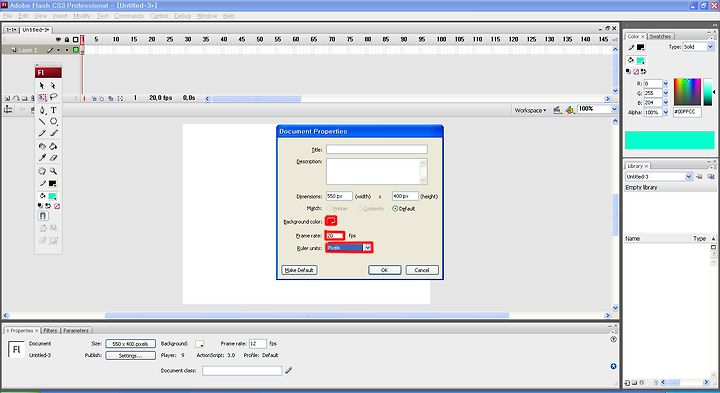Switch to the Swatches tab
720x393 pixels.
click(x=660, y=36)
